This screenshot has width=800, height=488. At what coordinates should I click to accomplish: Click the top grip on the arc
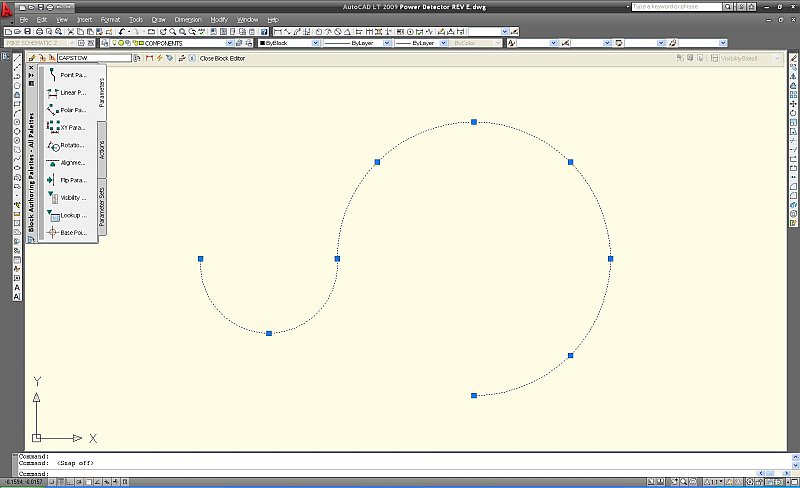pyautogui.click(x=474, y=122)
